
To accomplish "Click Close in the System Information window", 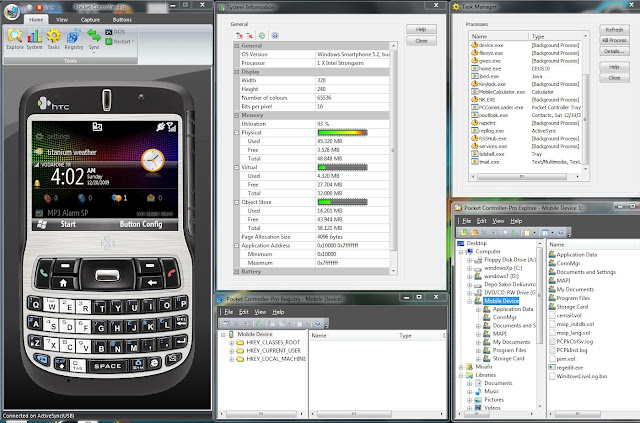I will (x=421, y=41).
